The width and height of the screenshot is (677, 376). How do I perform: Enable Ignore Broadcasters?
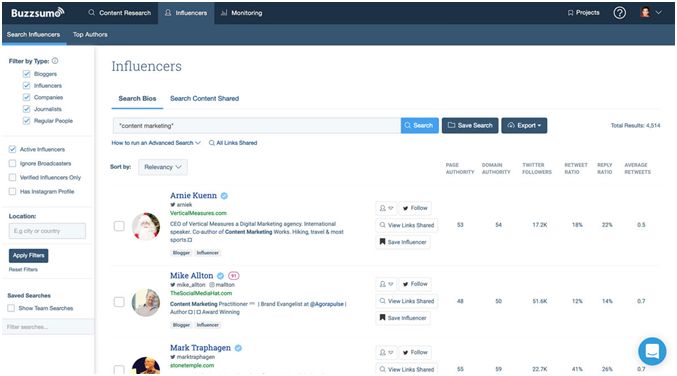[x=12, y=163]
